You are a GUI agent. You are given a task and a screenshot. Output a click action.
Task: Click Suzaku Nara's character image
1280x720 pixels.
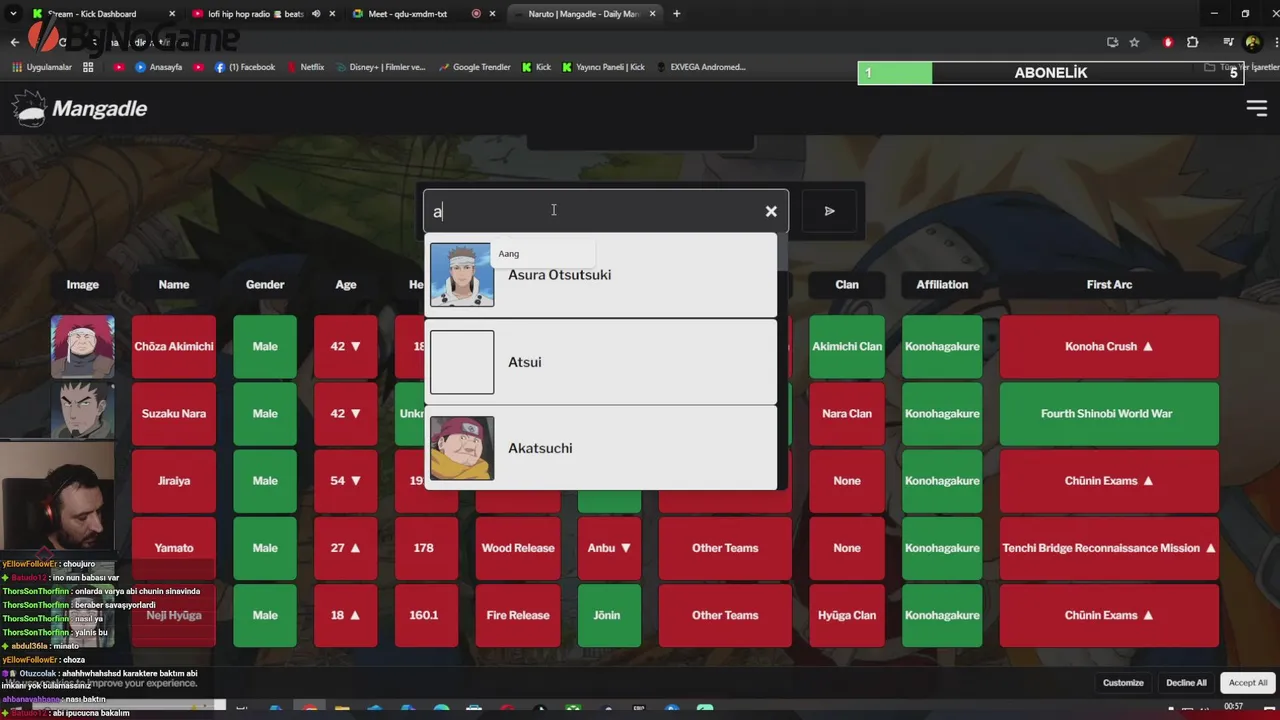point(83,410)
